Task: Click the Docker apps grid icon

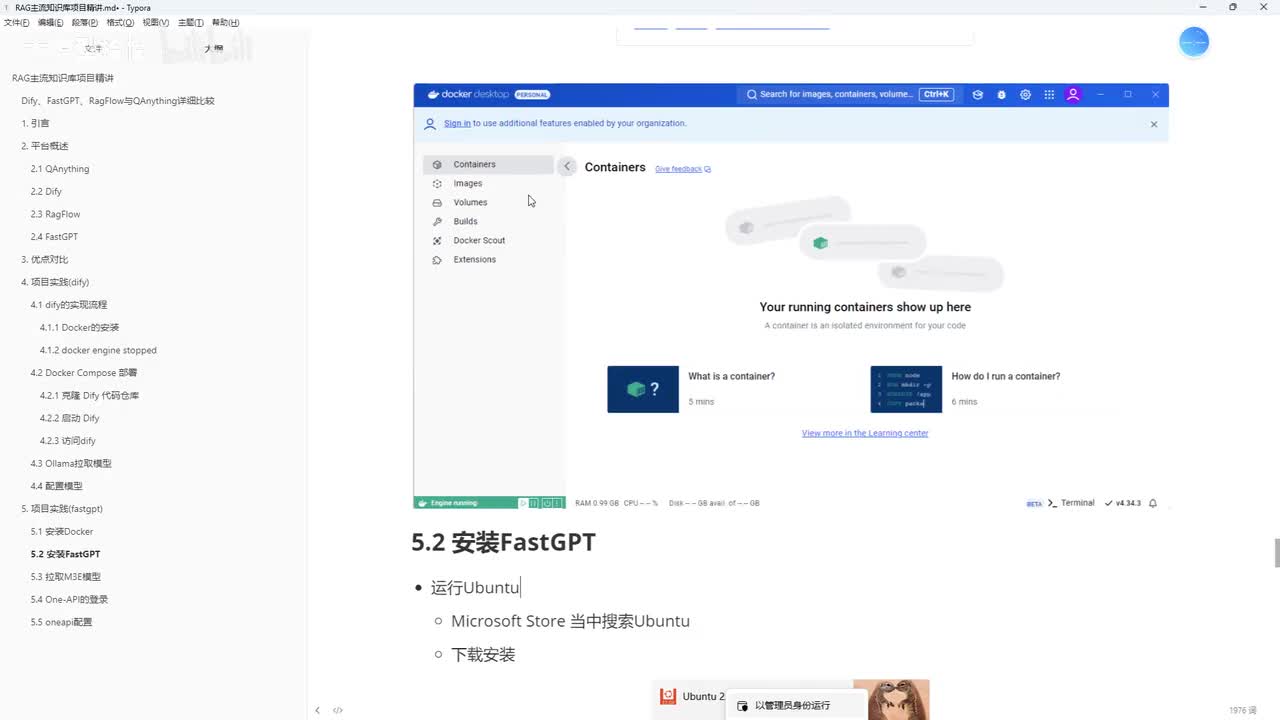Action: (x=1049, y=94)
